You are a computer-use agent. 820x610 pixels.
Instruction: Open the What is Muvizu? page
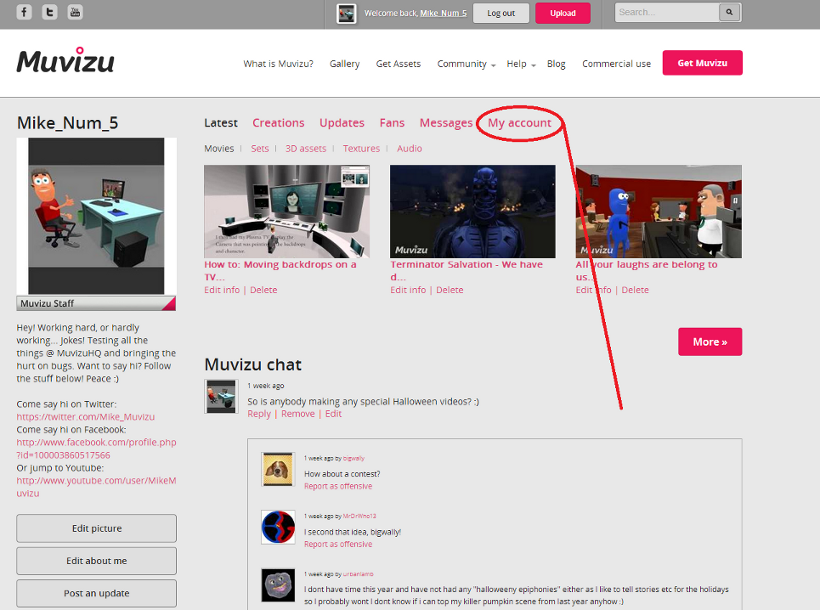[x=278, y=63]
